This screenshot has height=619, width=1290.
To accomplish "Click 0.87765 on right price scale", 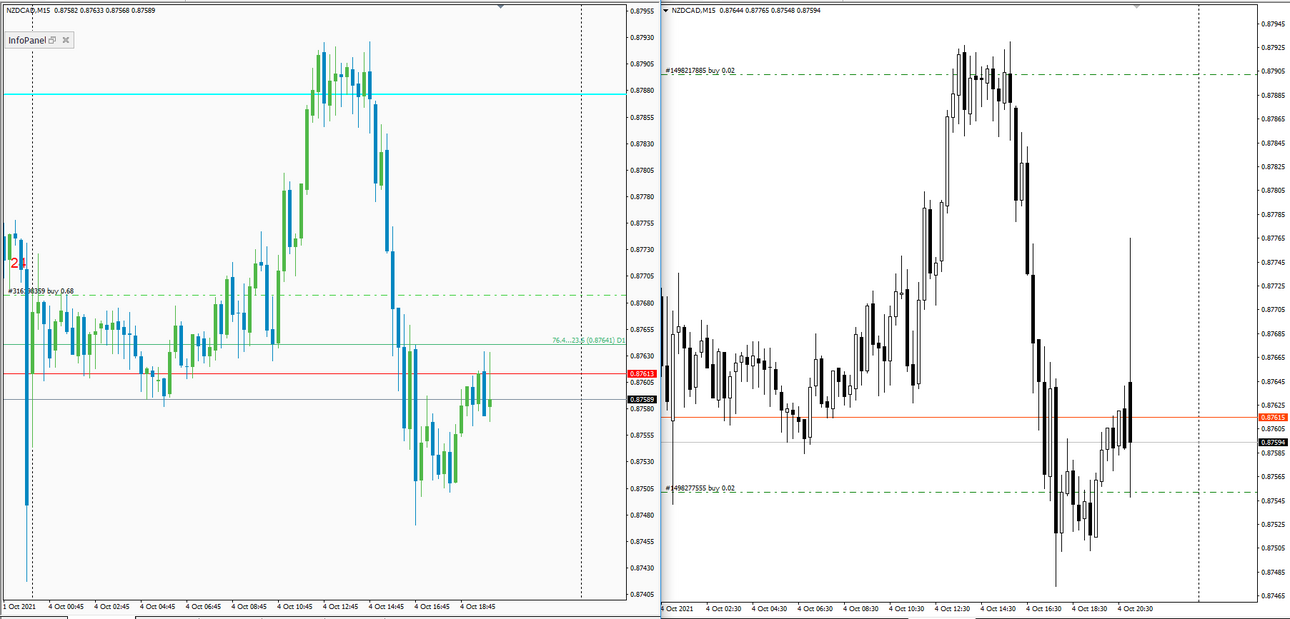I will tap(1274, 238).
